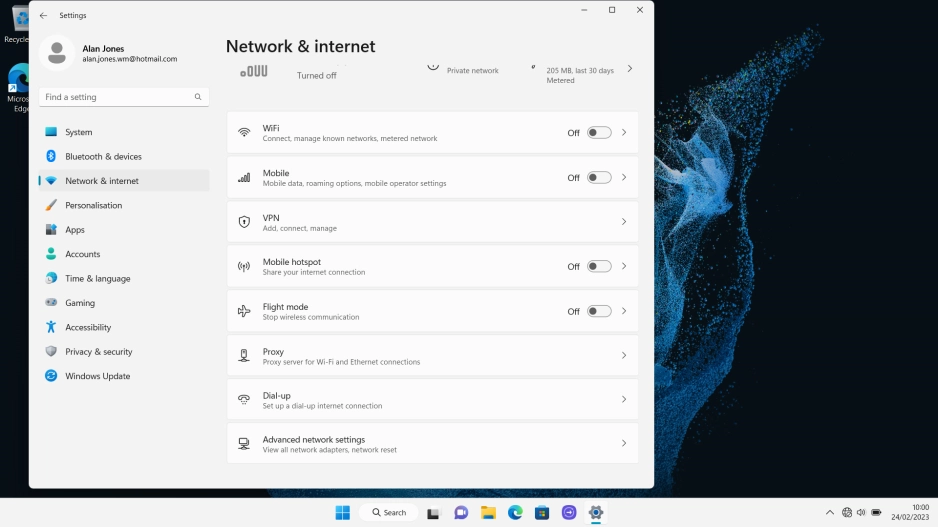Toggle Mobile hotspot on
The image size is (938, 527).
click(x=598, y=267)
